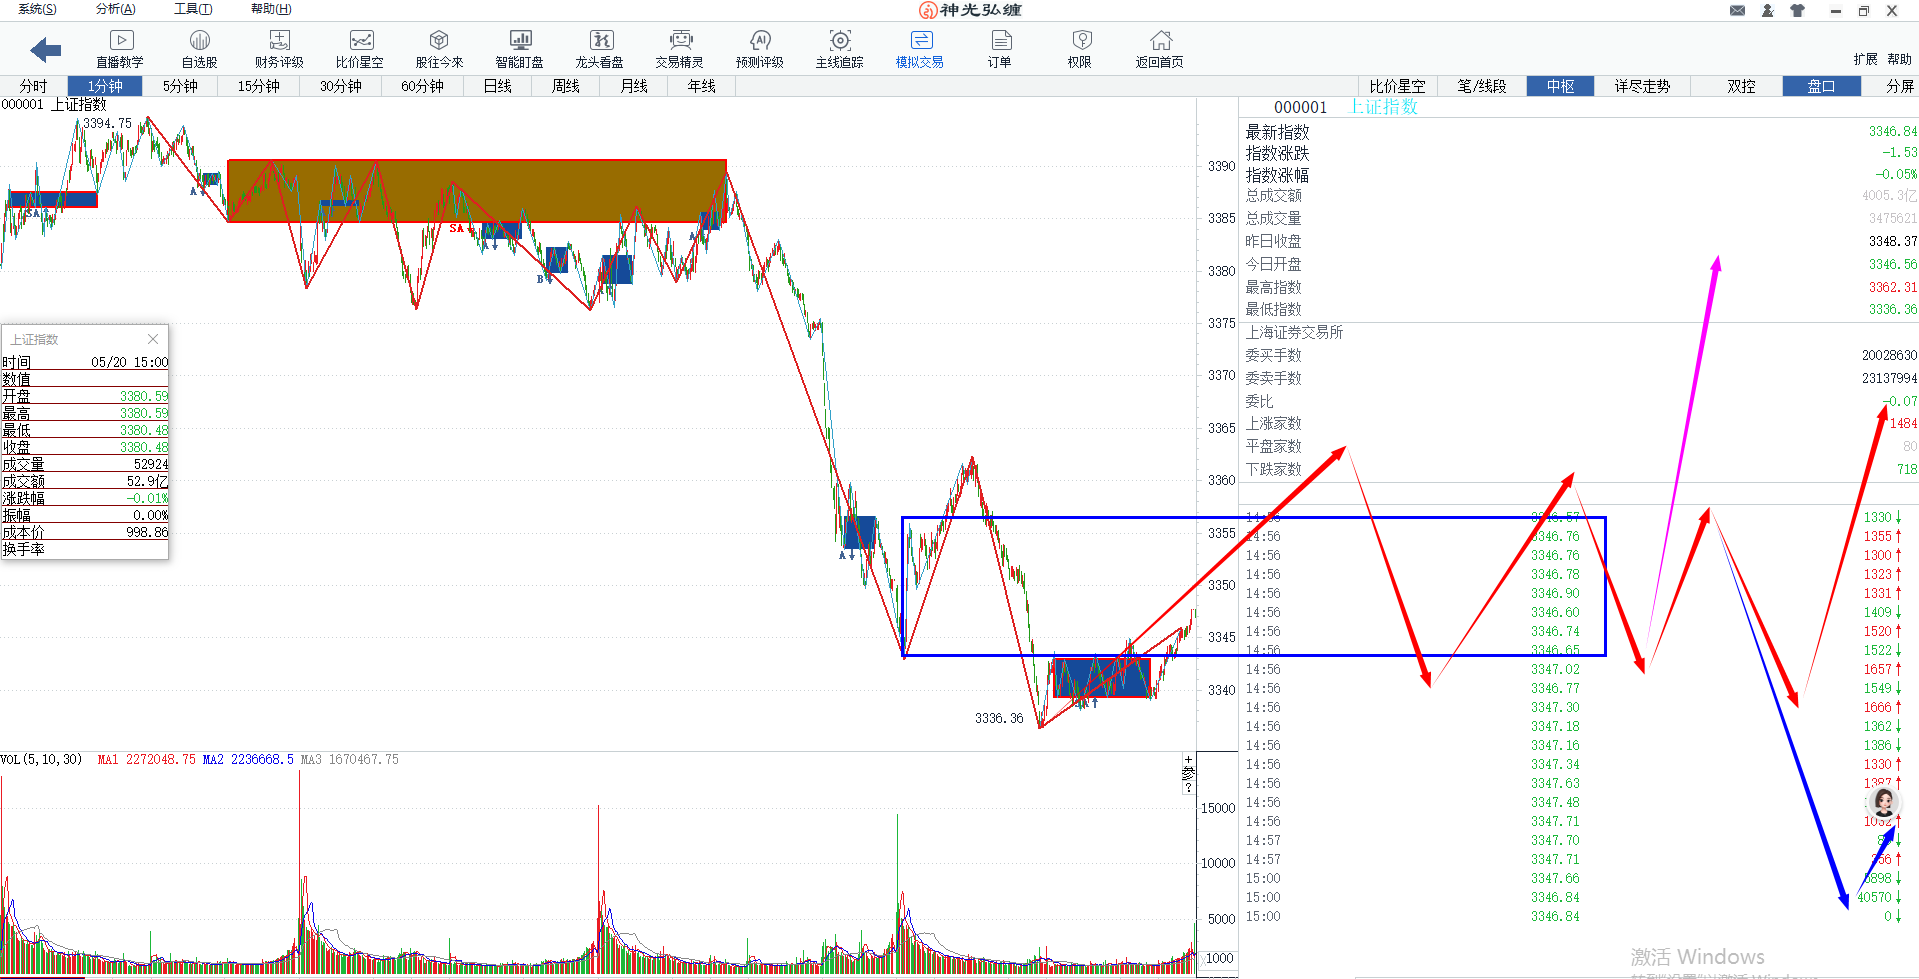Open the mail messages icon

tap(1737, 11)
